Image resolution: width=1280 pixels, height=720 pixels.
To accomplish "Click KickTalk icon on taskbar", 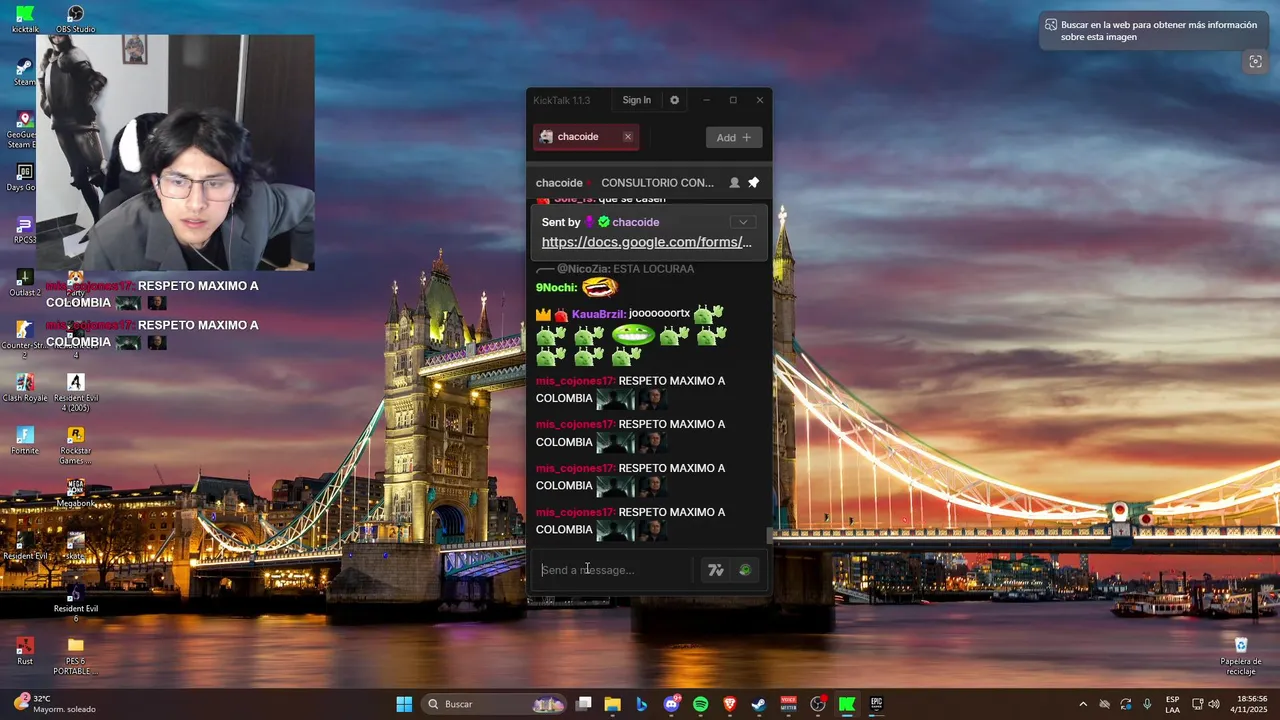I will tap(847, 704).
